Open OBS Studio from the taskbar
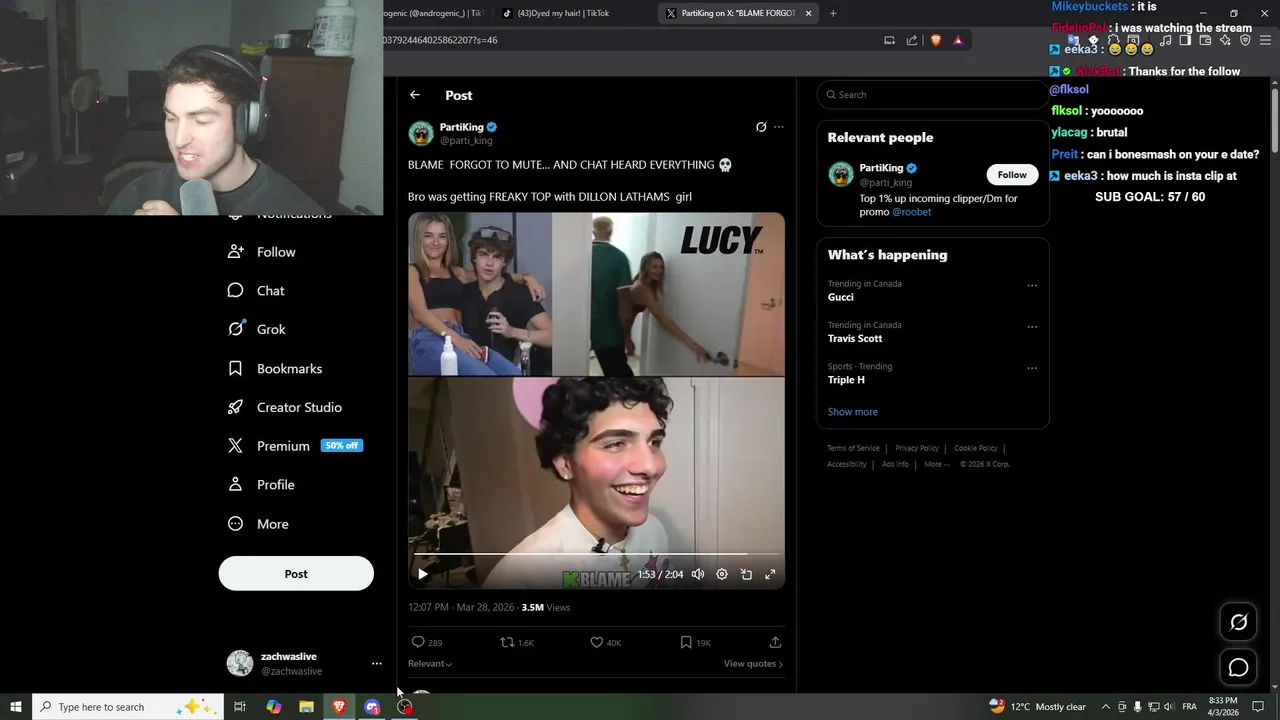The height and width of the screenshot is (720, 1280). pos(404,707)
